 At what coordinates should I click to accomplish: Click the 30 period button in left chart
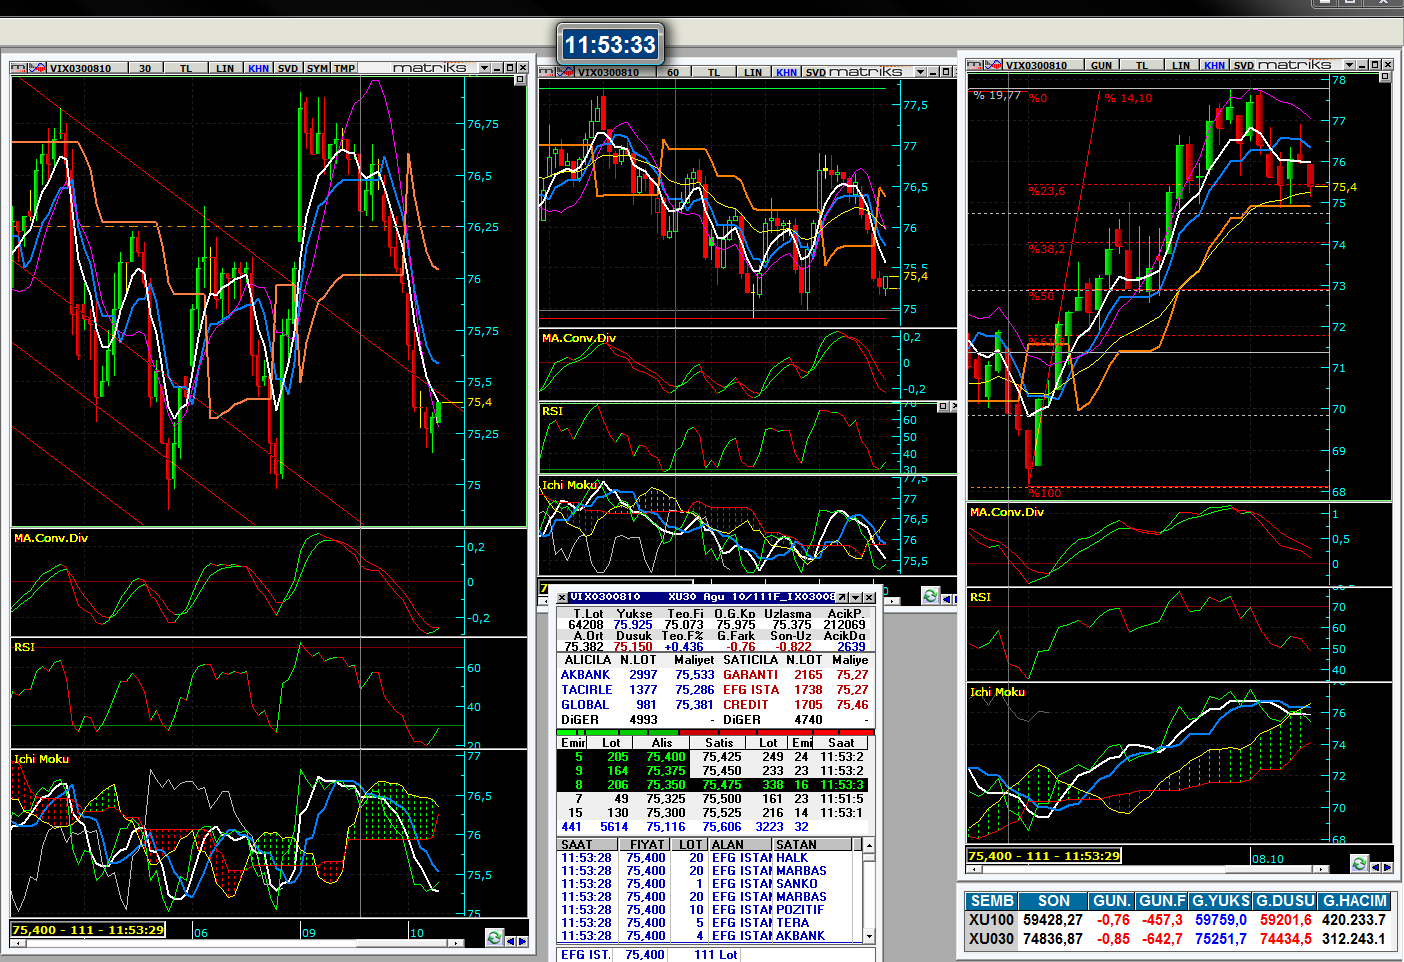point(145,68)
